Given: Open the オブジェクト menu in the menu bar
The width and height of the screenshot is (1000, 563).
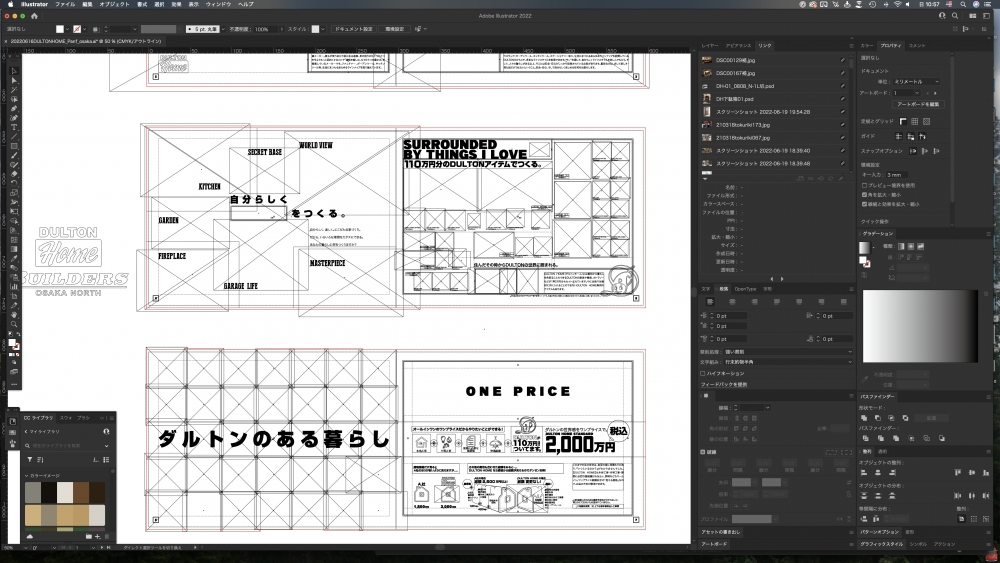Looking at the screenshot, I should click(114, 5).
